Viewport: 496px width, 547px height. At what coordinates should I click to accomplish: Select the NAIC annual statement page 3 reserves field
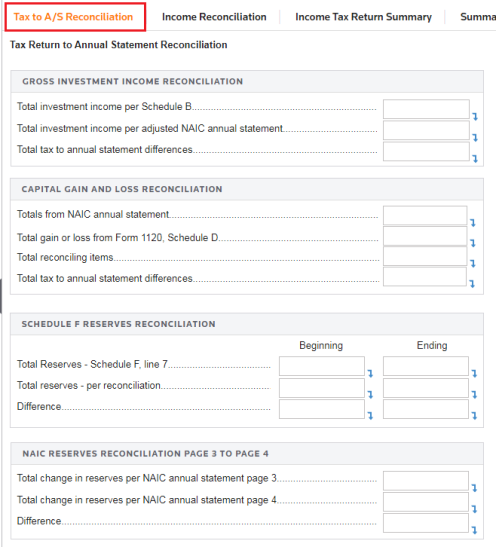click(426, 481)
